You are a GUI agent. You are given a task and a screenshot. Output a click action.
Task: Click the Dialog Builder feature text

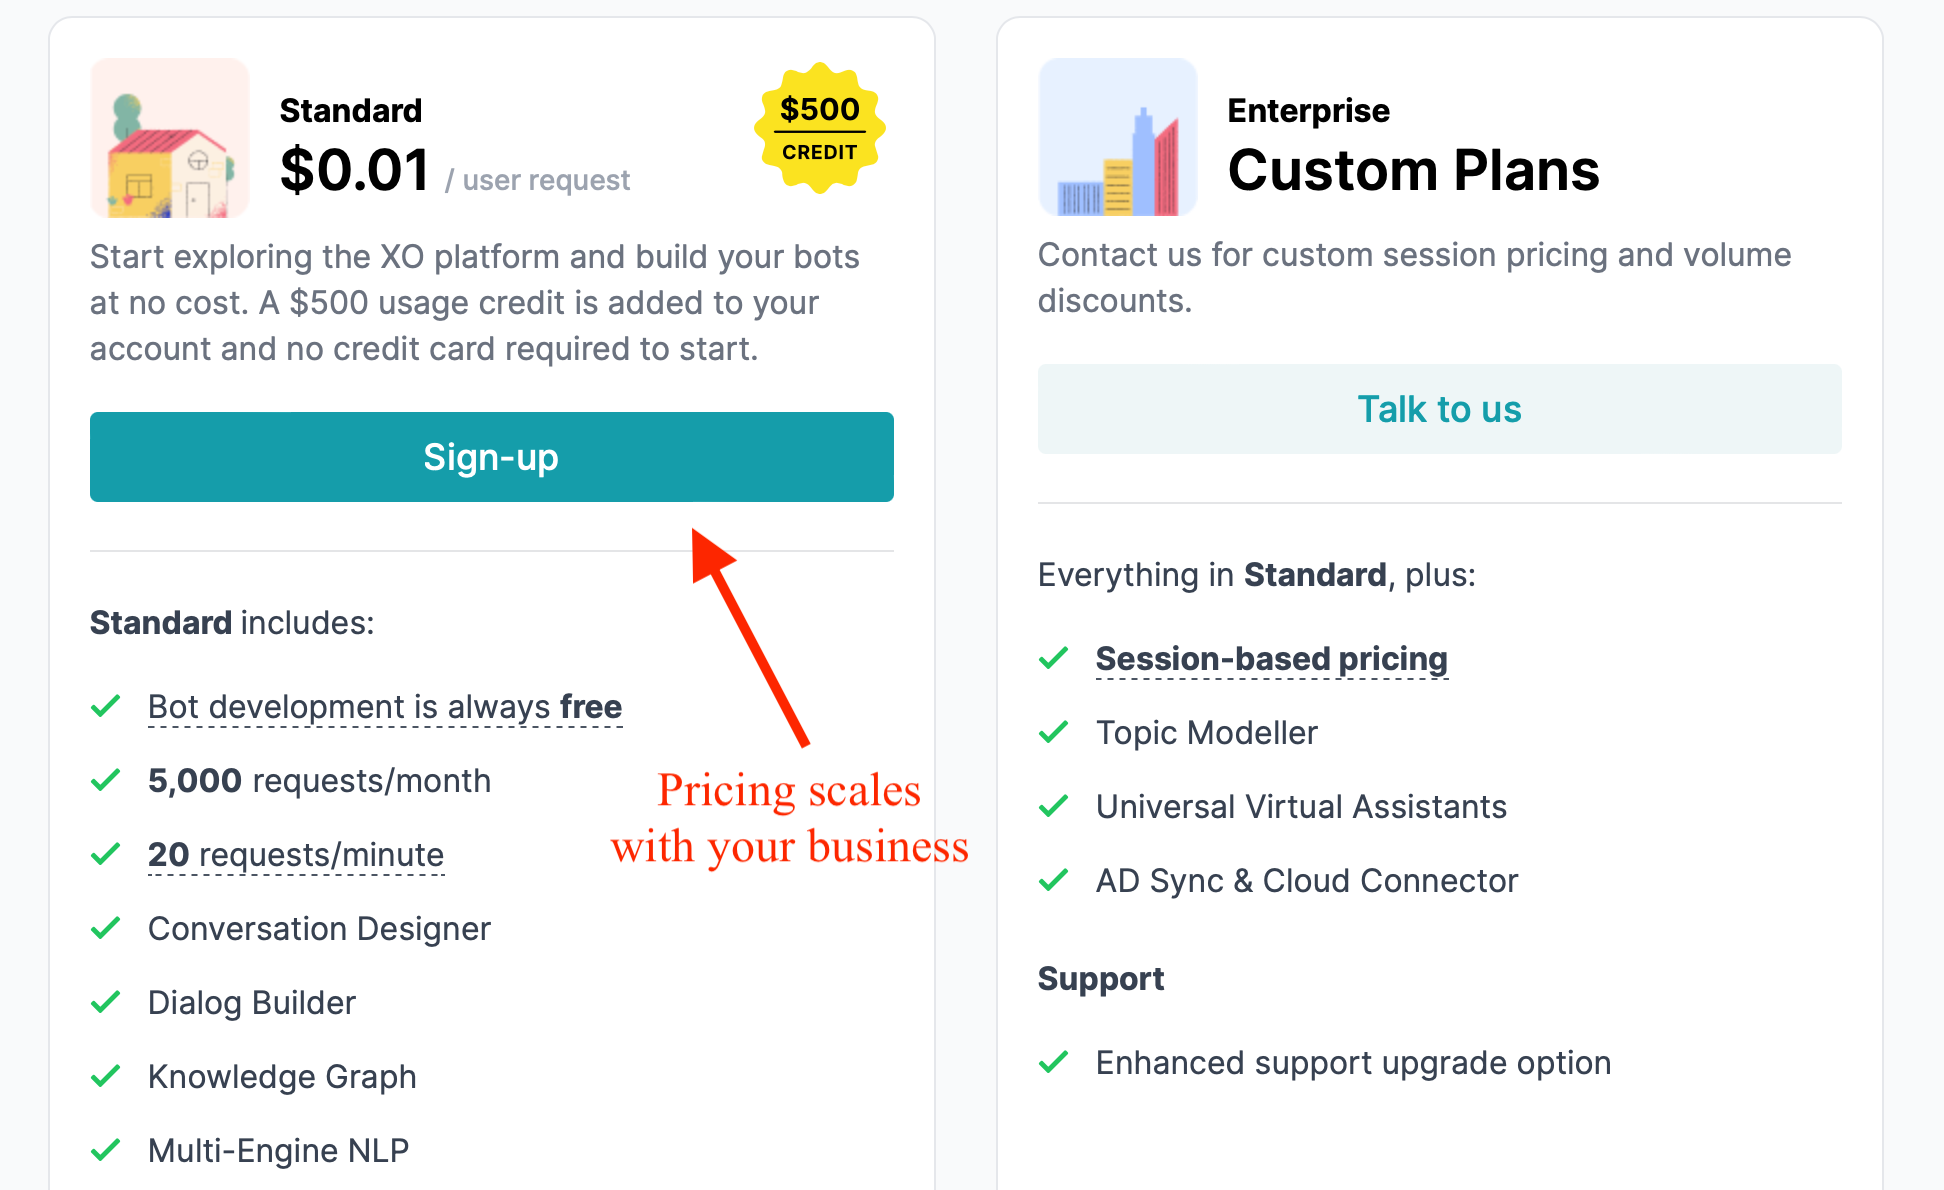252,1003
